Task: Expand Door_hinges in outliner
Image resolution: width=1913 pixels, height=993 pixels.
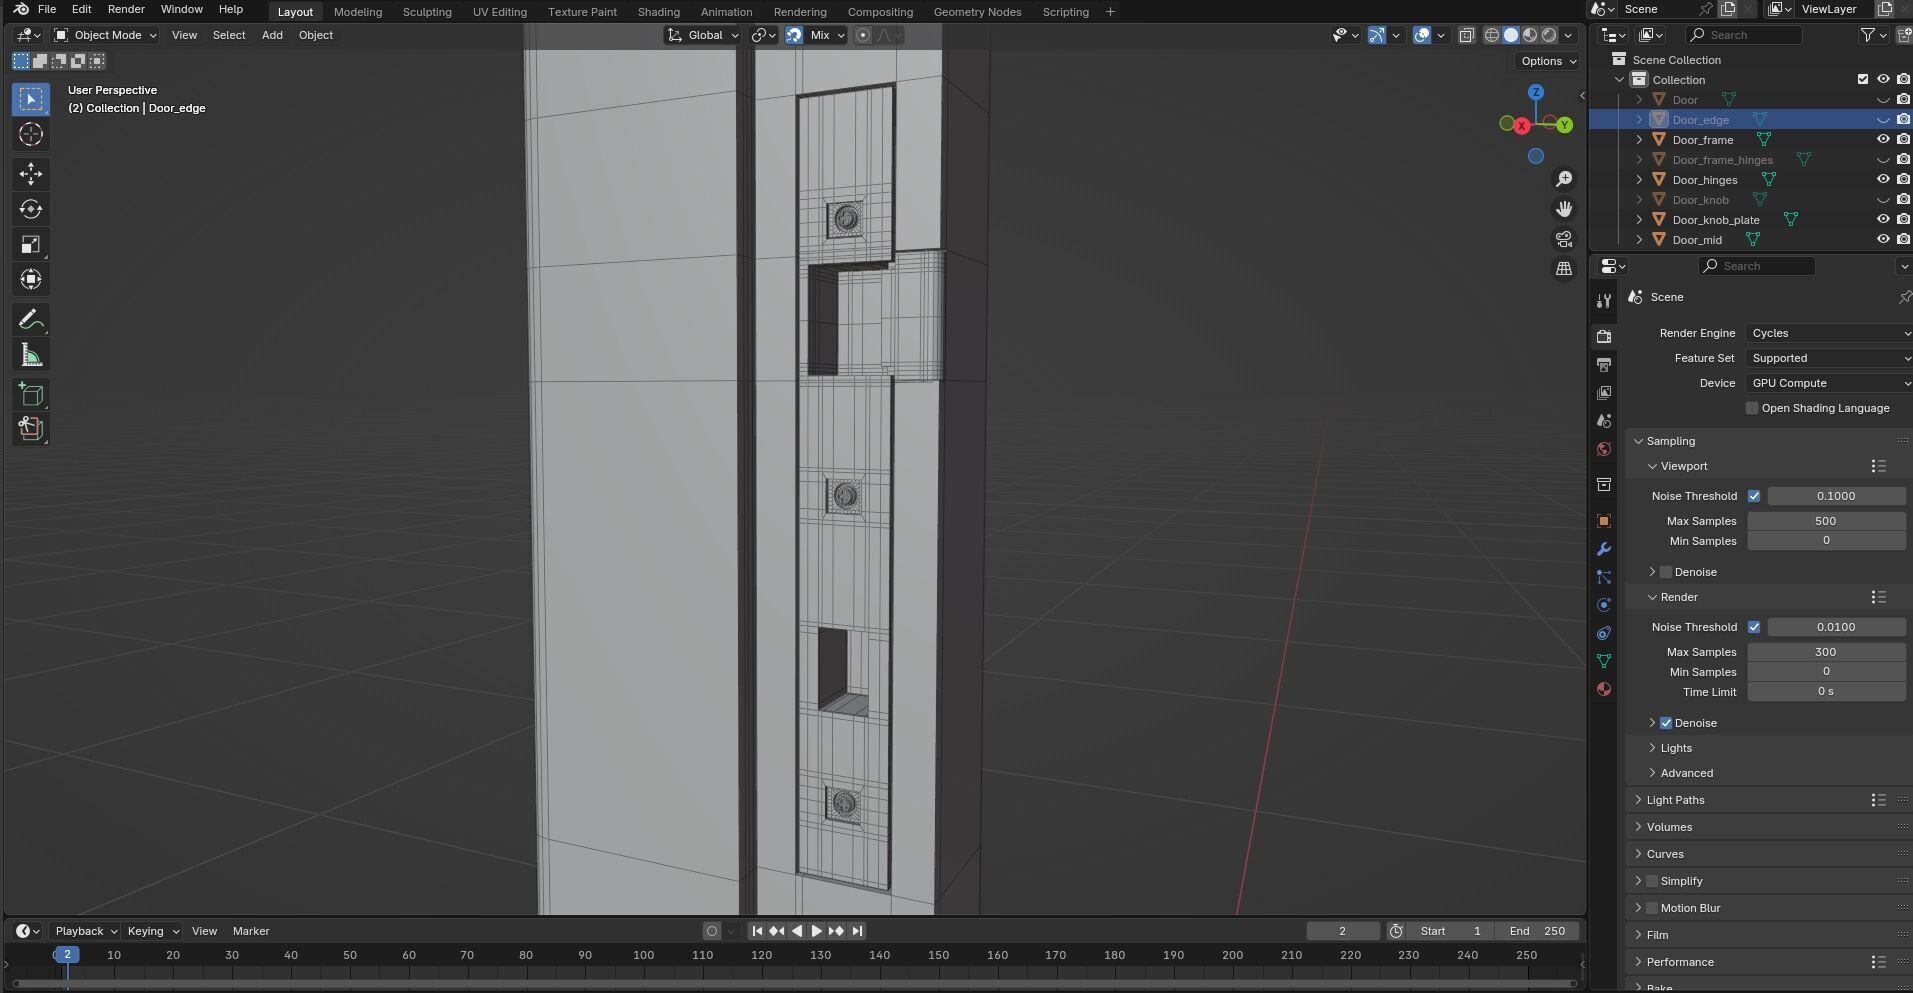Action: coord(1639,180)
